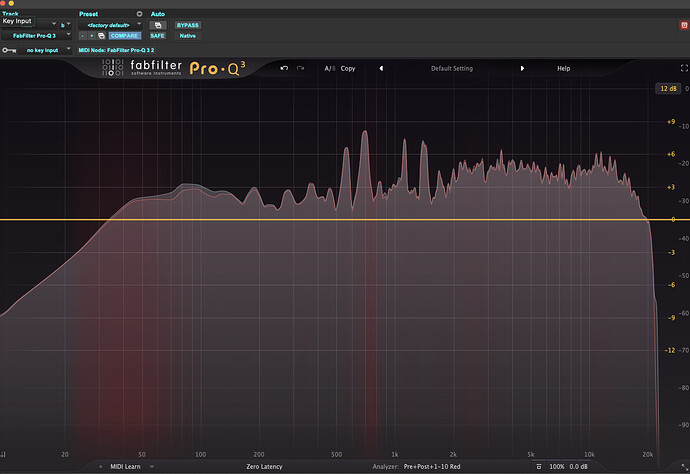This screenshot has width=690, height=474.
Task: Click the Pro-Q 3 product title
Action: [x=217, y=68]
